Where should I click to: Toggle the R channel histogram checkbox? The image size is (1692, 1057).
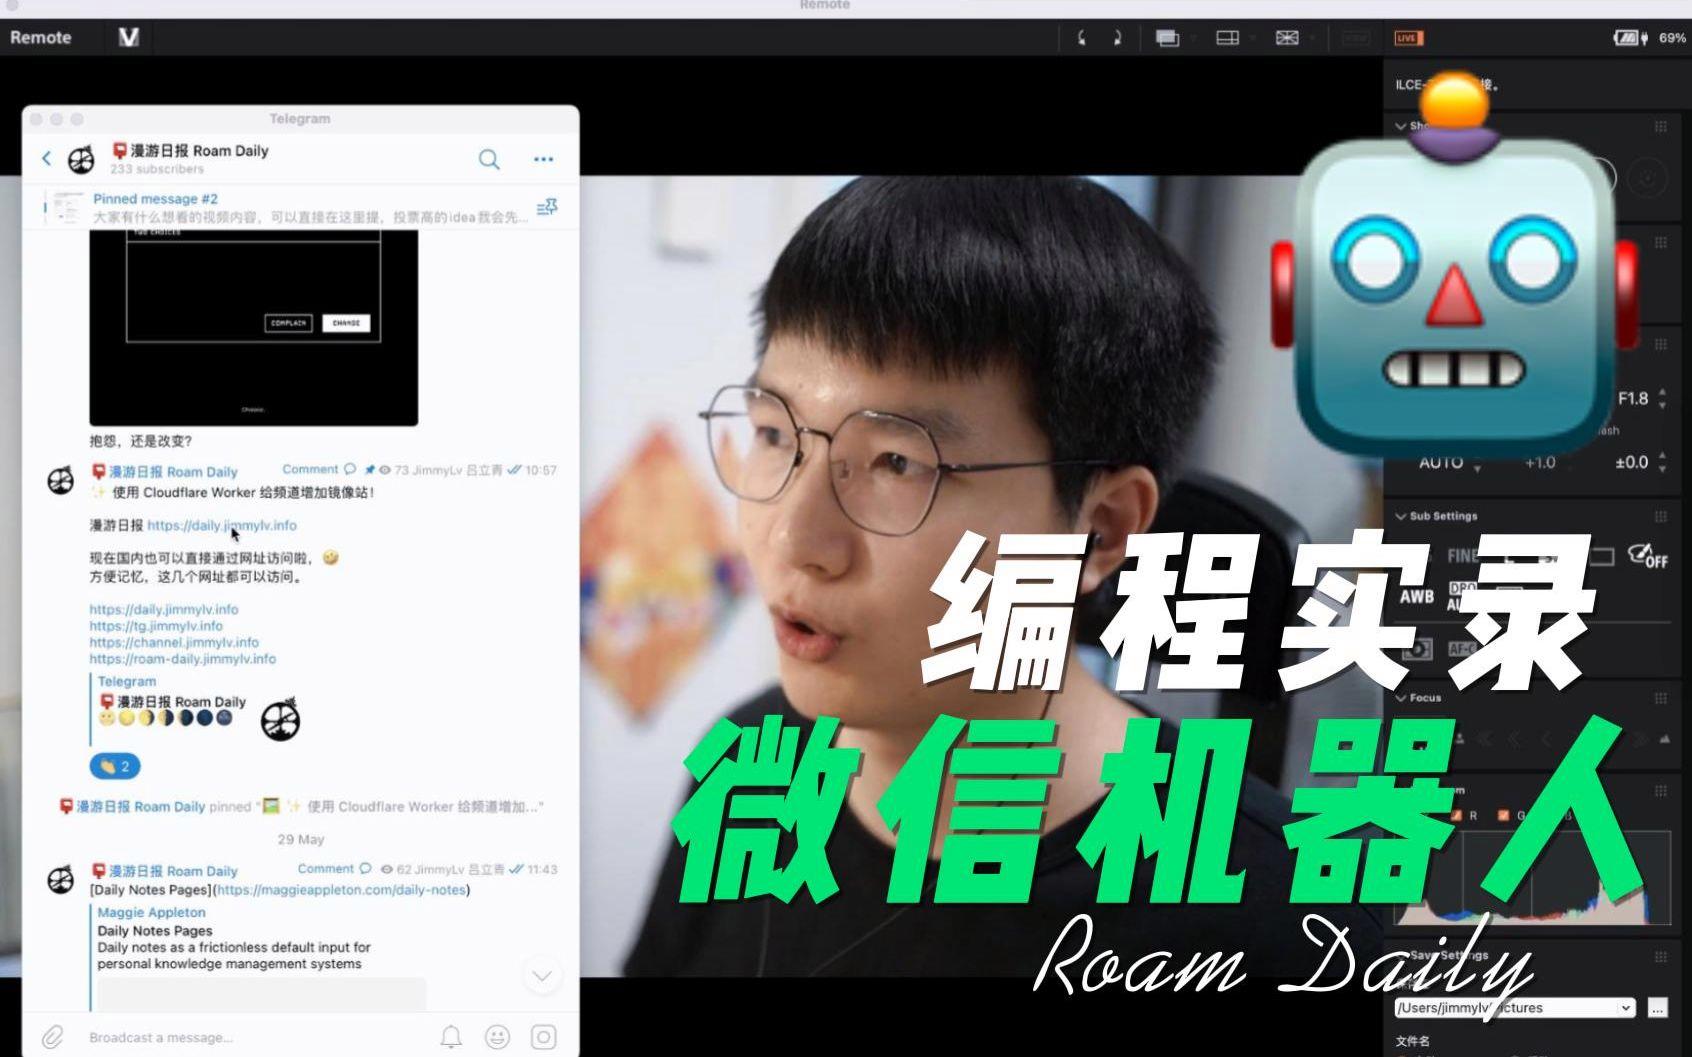(x=1458, y=815)
